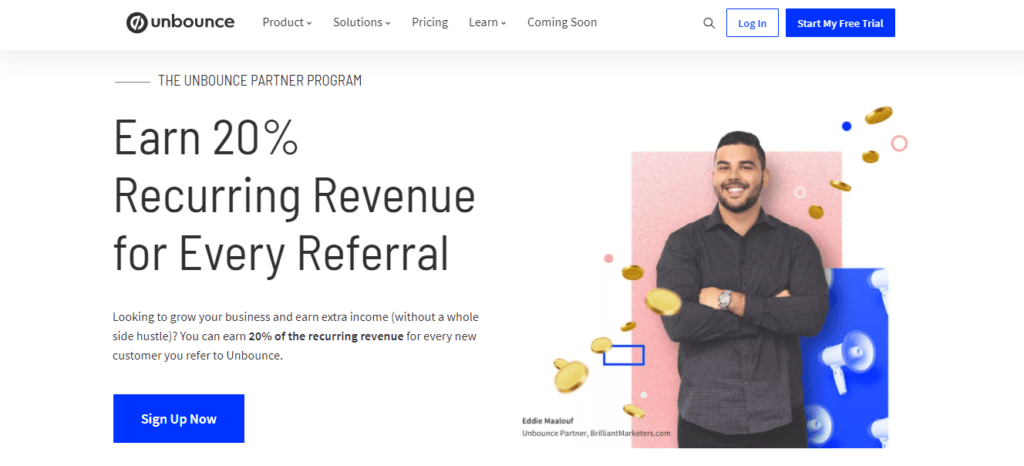Viewport: 1024px width, 466px height.
Task: Click the Unbounce wordmark in header
Action: 193,22
